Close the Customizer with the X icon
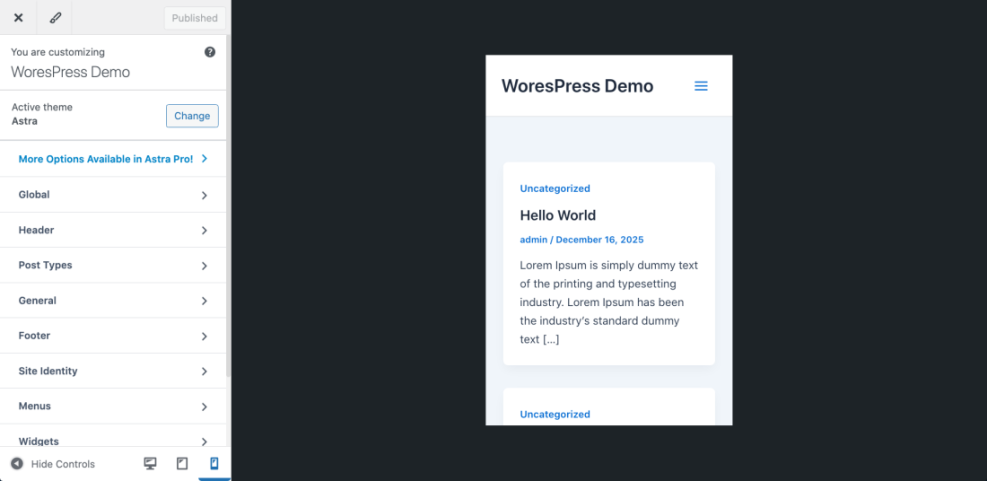The width and height of the screenshot is (987, 481). click(18, 18)
